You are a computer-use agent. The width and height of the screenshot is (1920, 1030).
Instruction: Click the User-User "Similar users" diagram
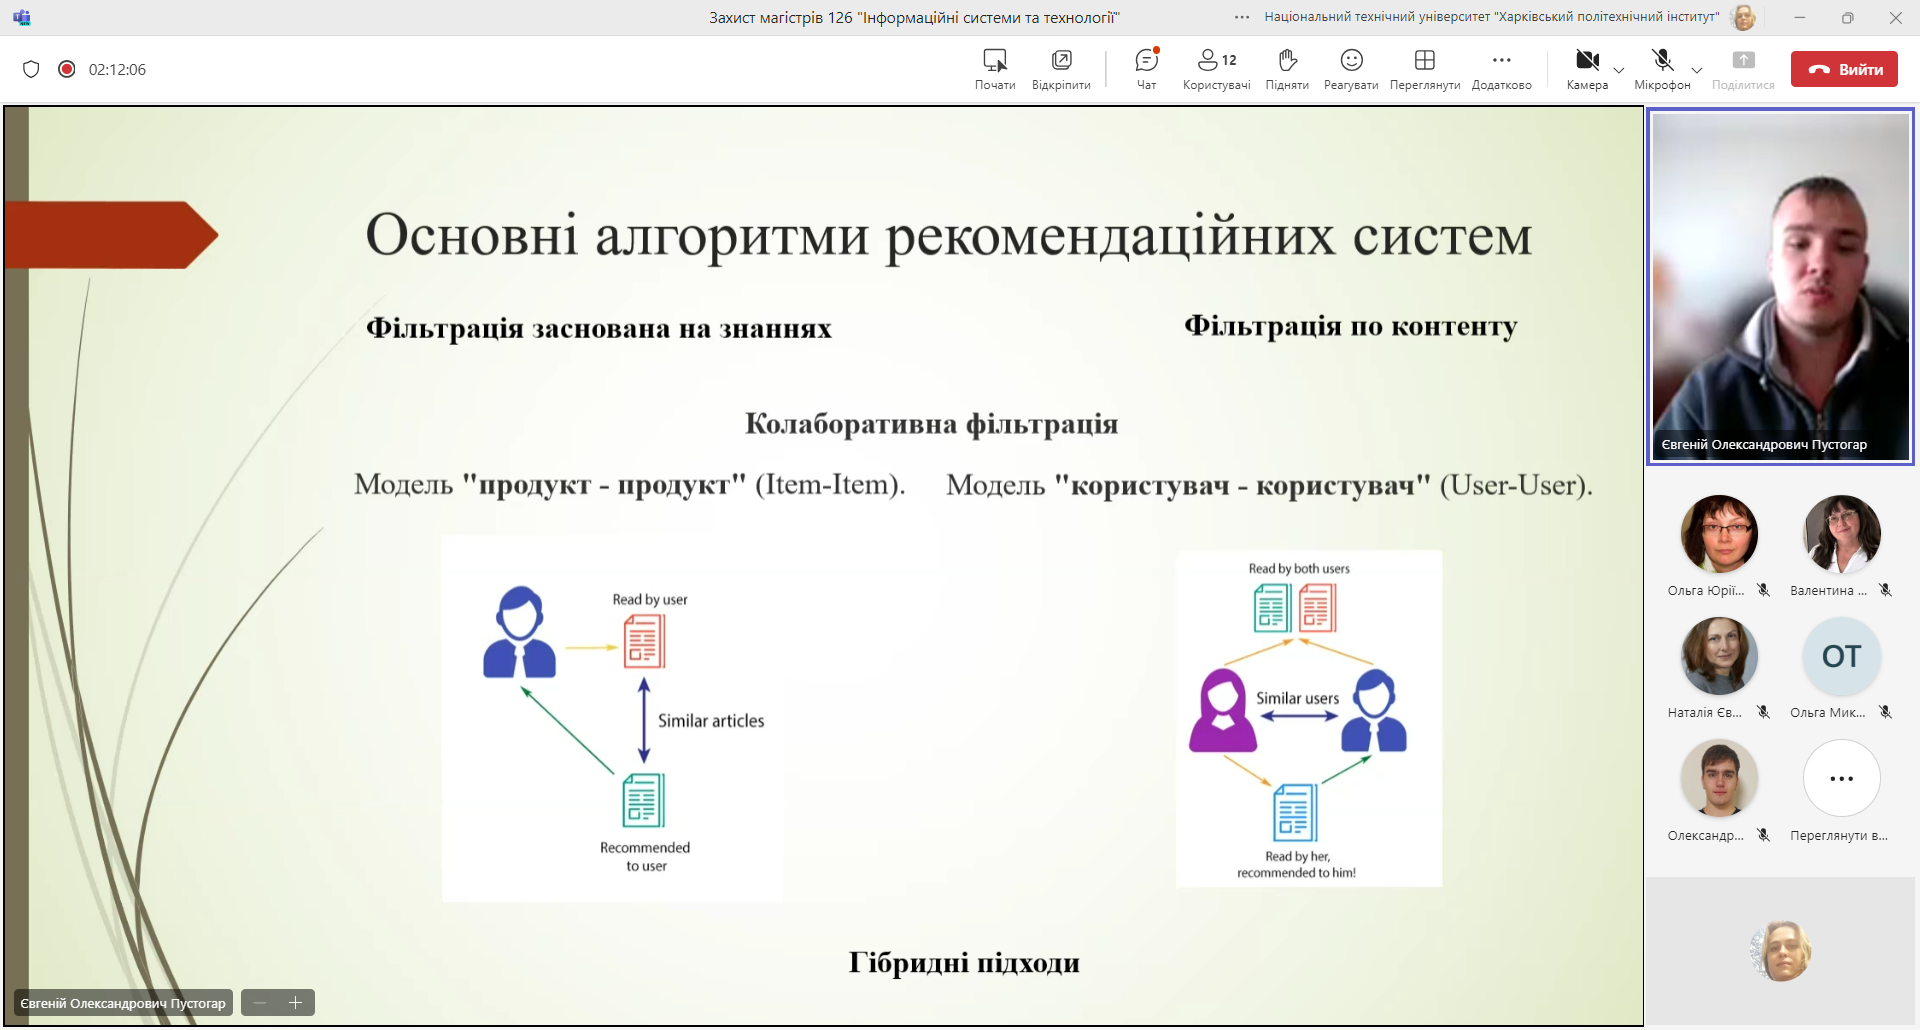(1309, 718)
